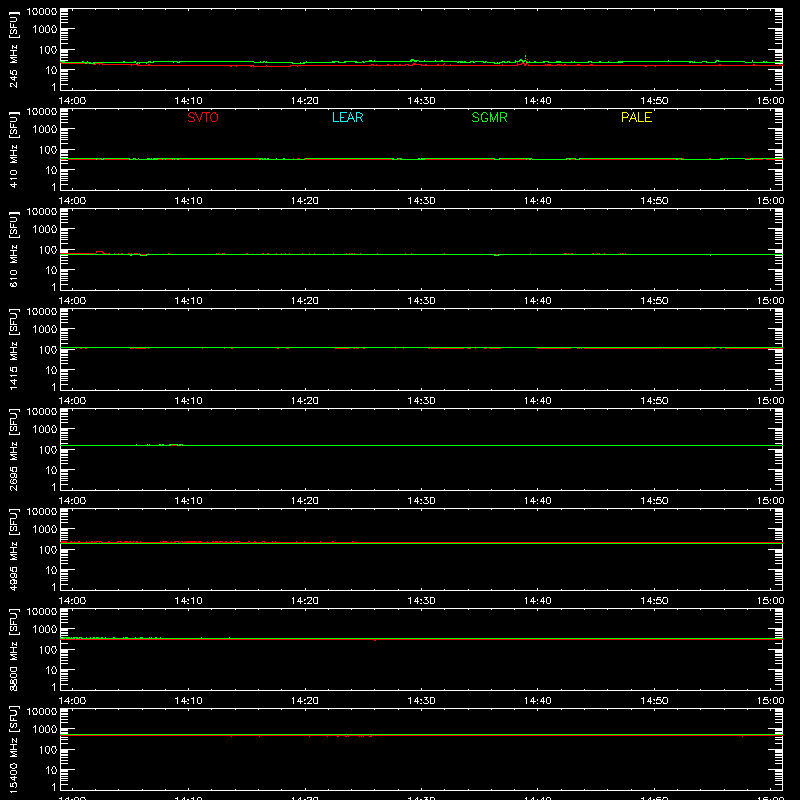Click the cyan LEAR legend label
This screenshot has height=800, width=800.
(347, 117)
